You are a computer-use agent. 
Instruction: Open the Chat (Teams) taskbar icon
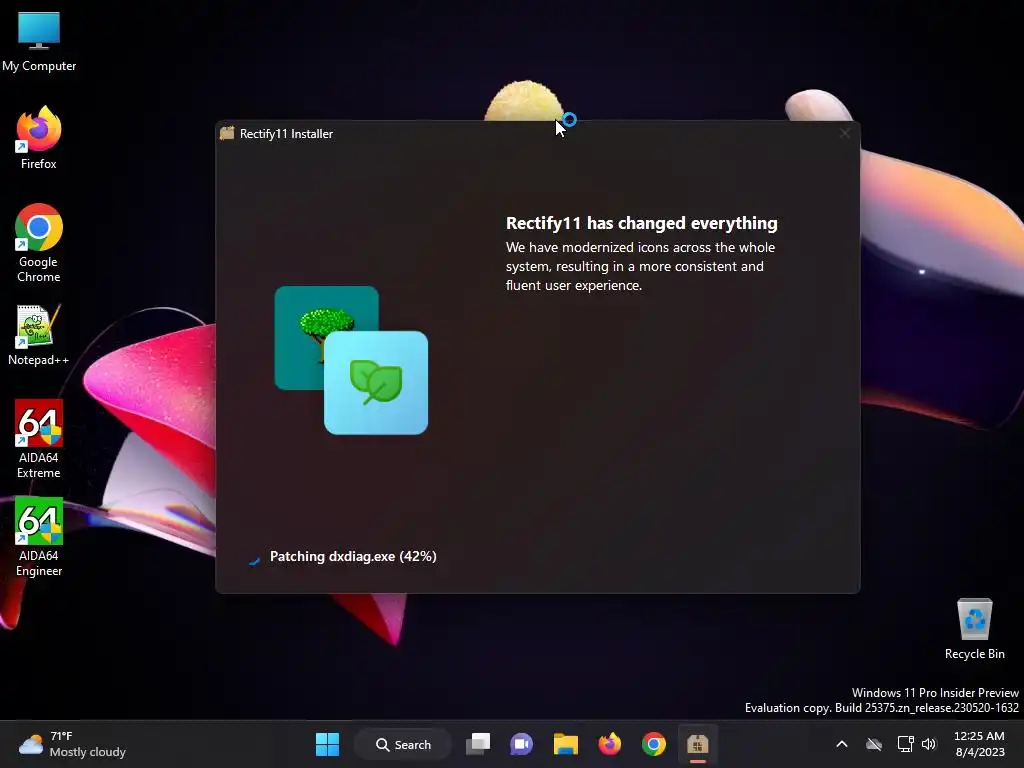(x=521, y=744)
